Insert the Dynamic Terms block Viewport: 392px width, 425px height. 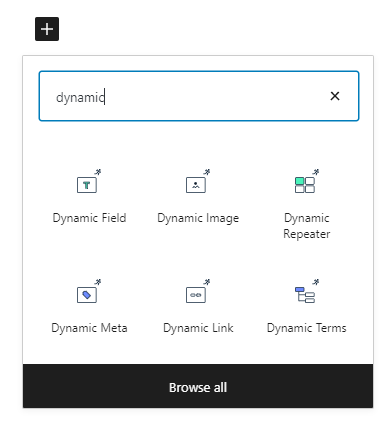[x=307, y=307]
